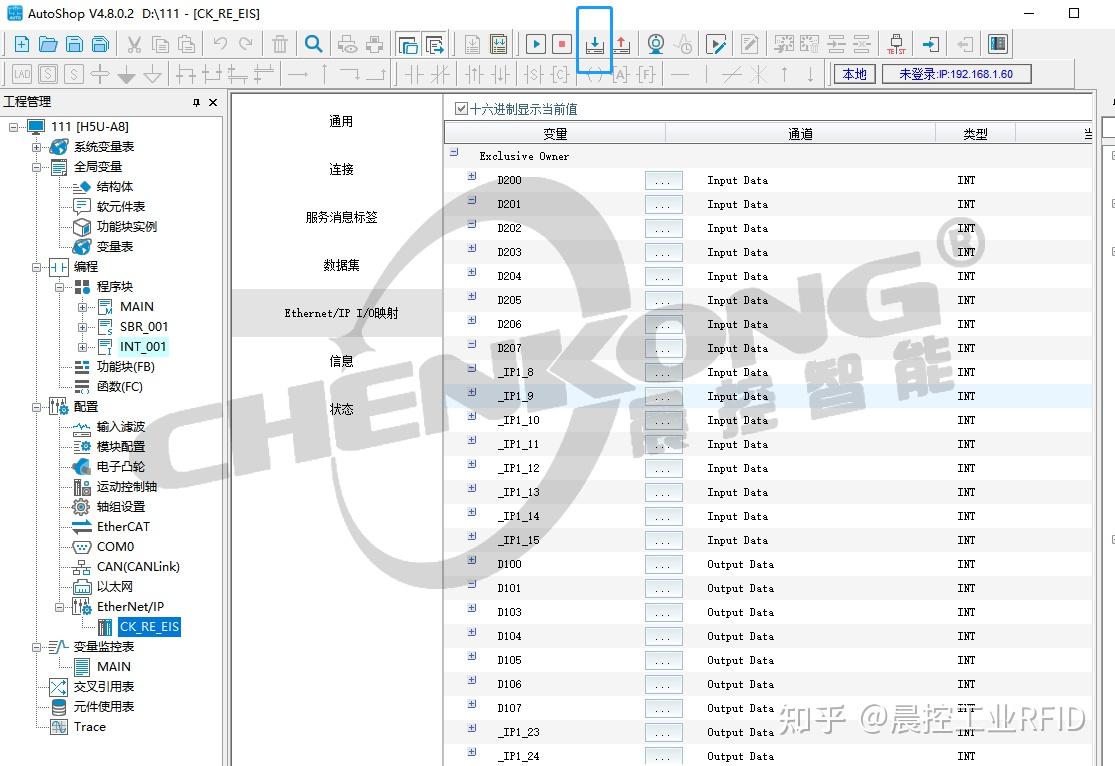Screen dimensions: 1115x766
Task: Expand the _IP1_9 variable row
Action: click(472, 392)
